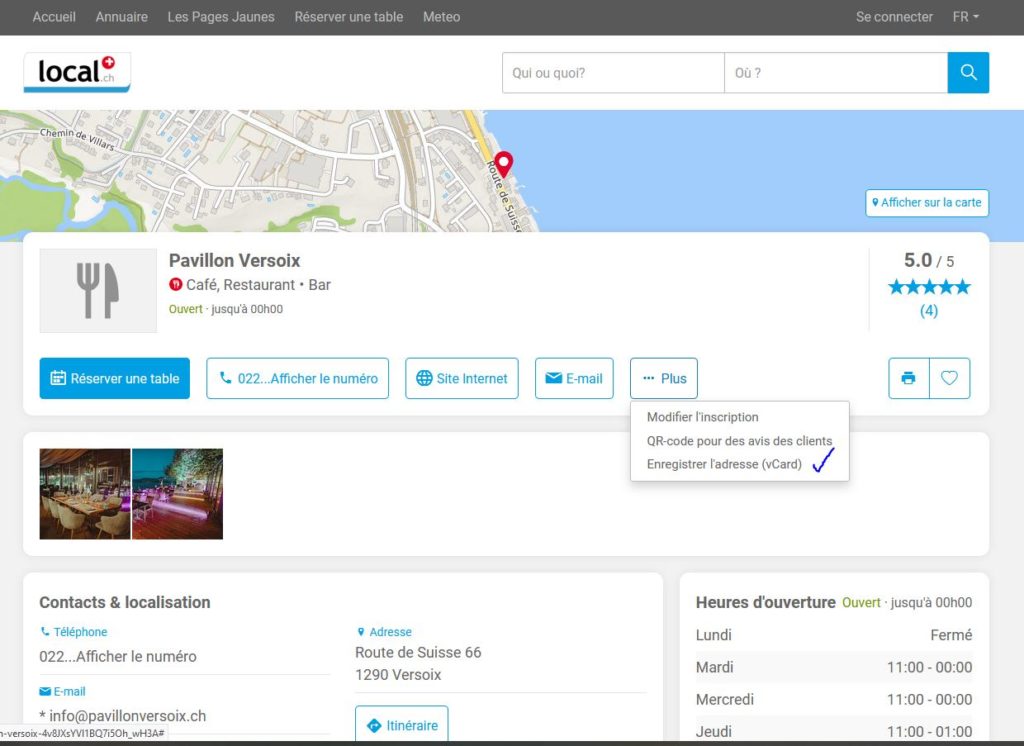
Task: Click the Contacts & localisation heading
Action: tap(125, 602)
